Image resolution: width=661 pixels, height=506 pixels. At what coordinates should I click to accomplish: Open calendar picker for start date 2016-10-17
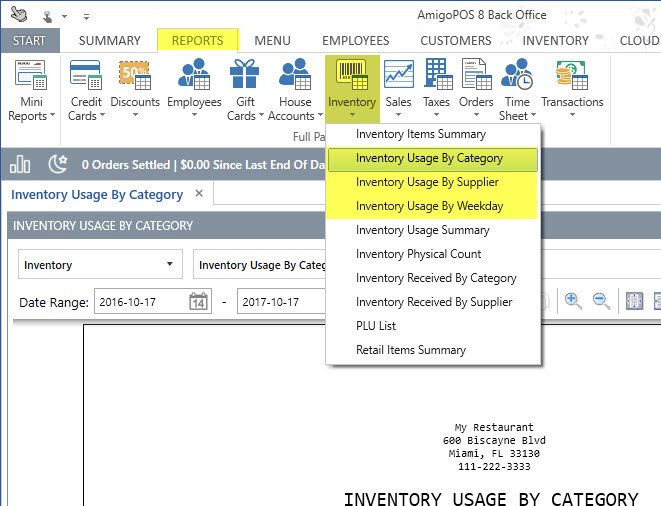point(199,302)
